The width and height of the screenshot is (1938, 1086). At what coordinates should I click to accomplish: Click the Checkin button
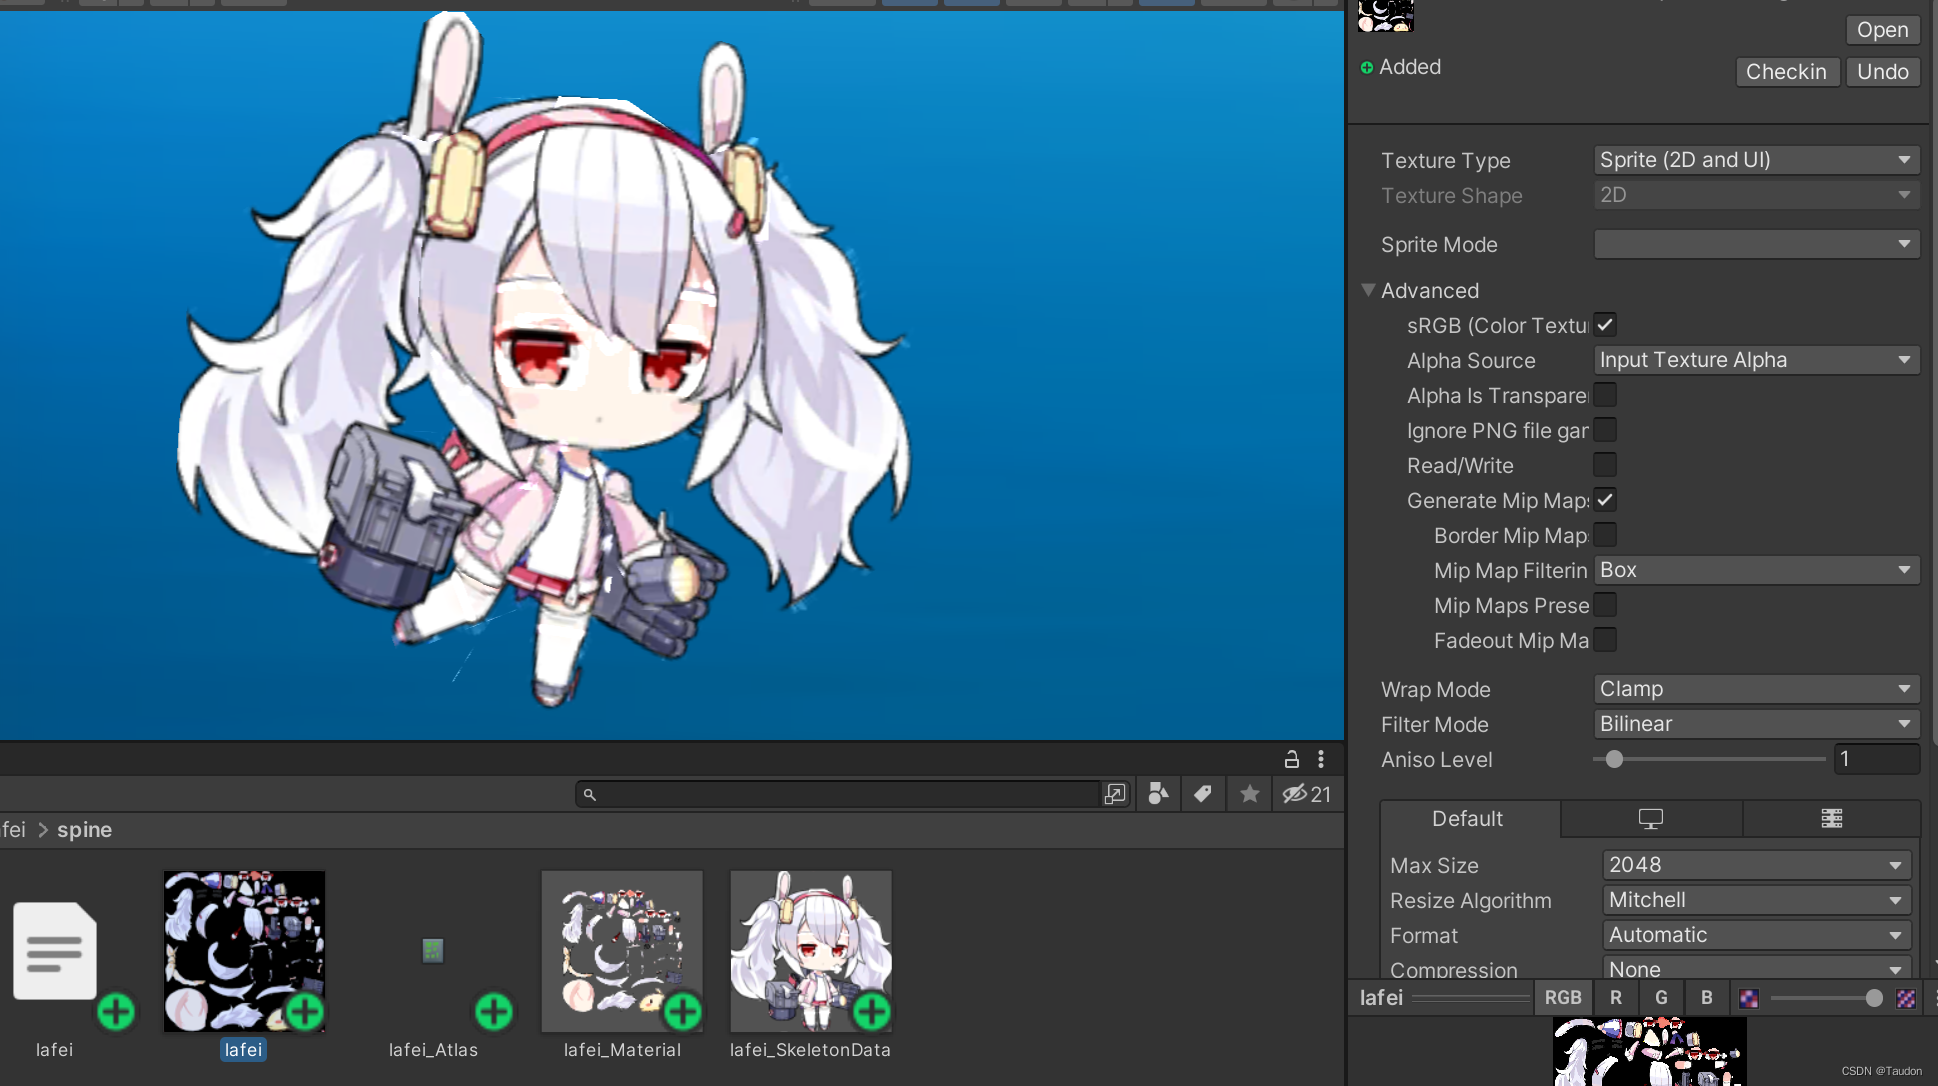tap(1786, 72)
